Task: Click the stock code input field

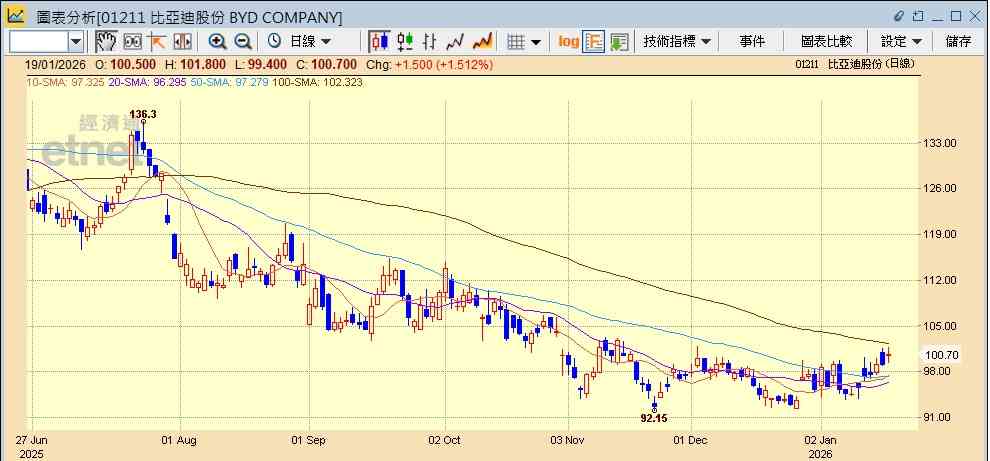Action: click(39, 42)
